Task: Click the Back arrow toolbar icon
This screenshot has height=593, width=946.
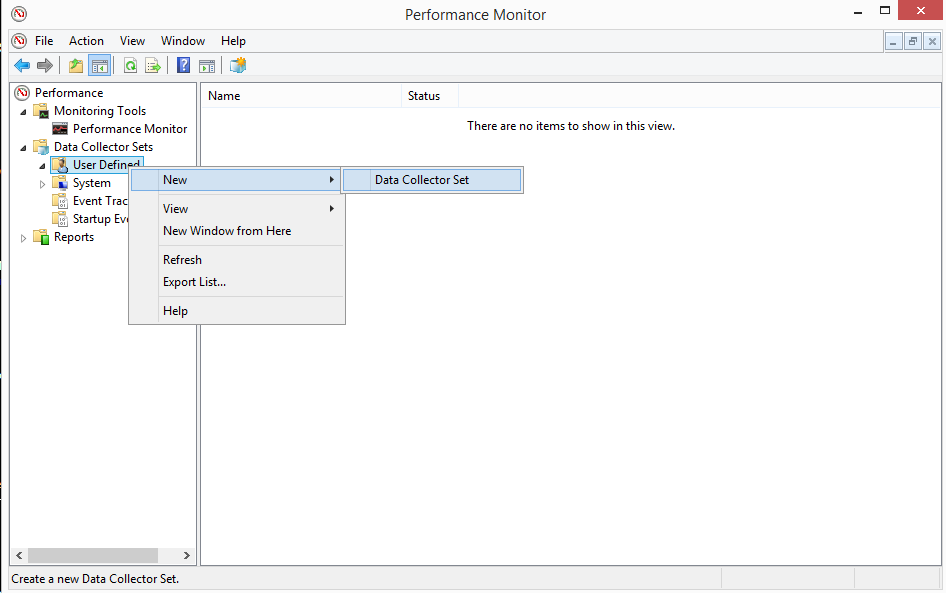Action: (x=21, y=66)
